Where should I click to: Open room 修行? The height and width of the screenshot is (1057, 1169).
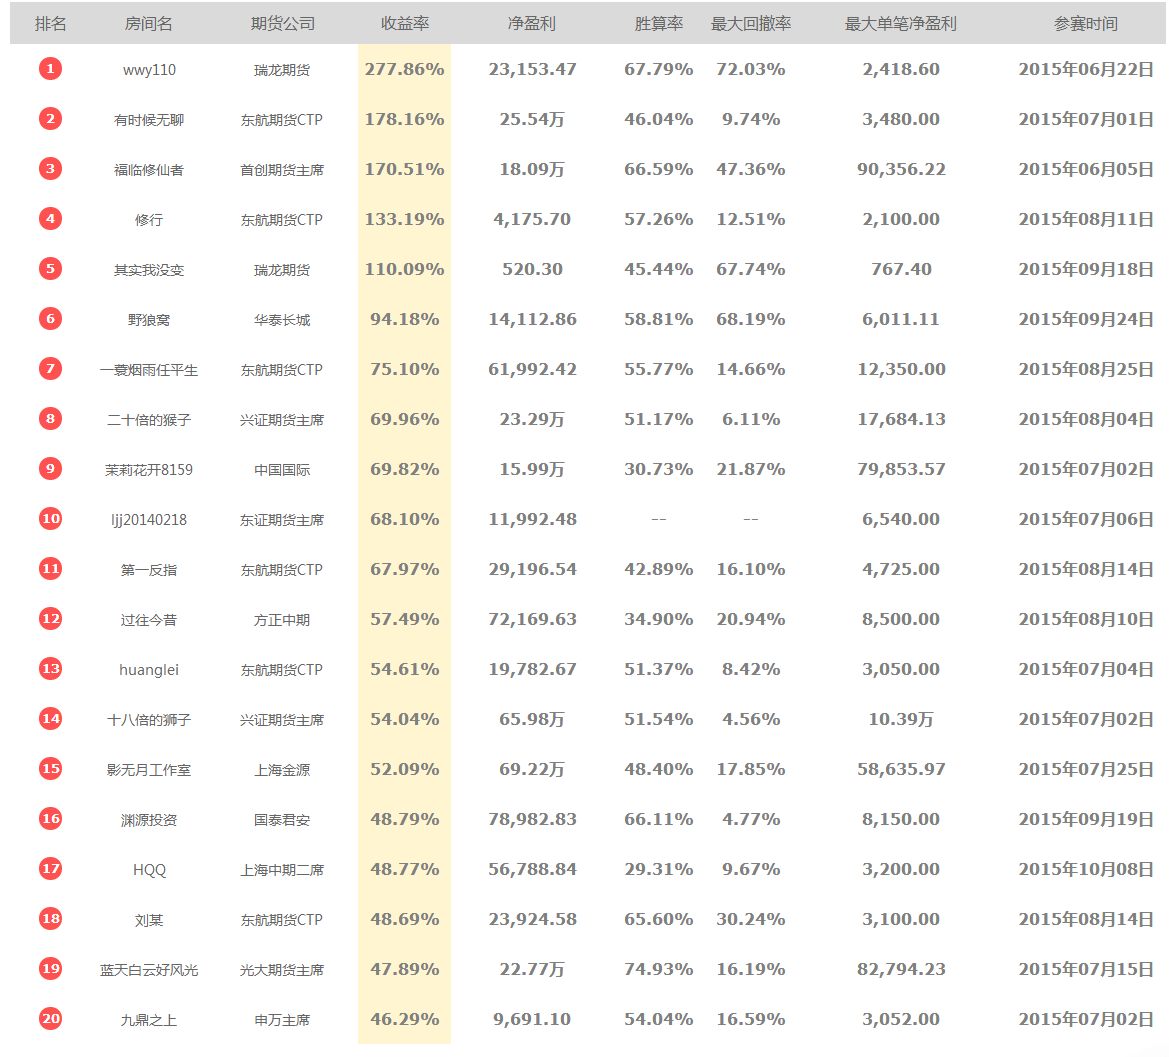[148, 220]
